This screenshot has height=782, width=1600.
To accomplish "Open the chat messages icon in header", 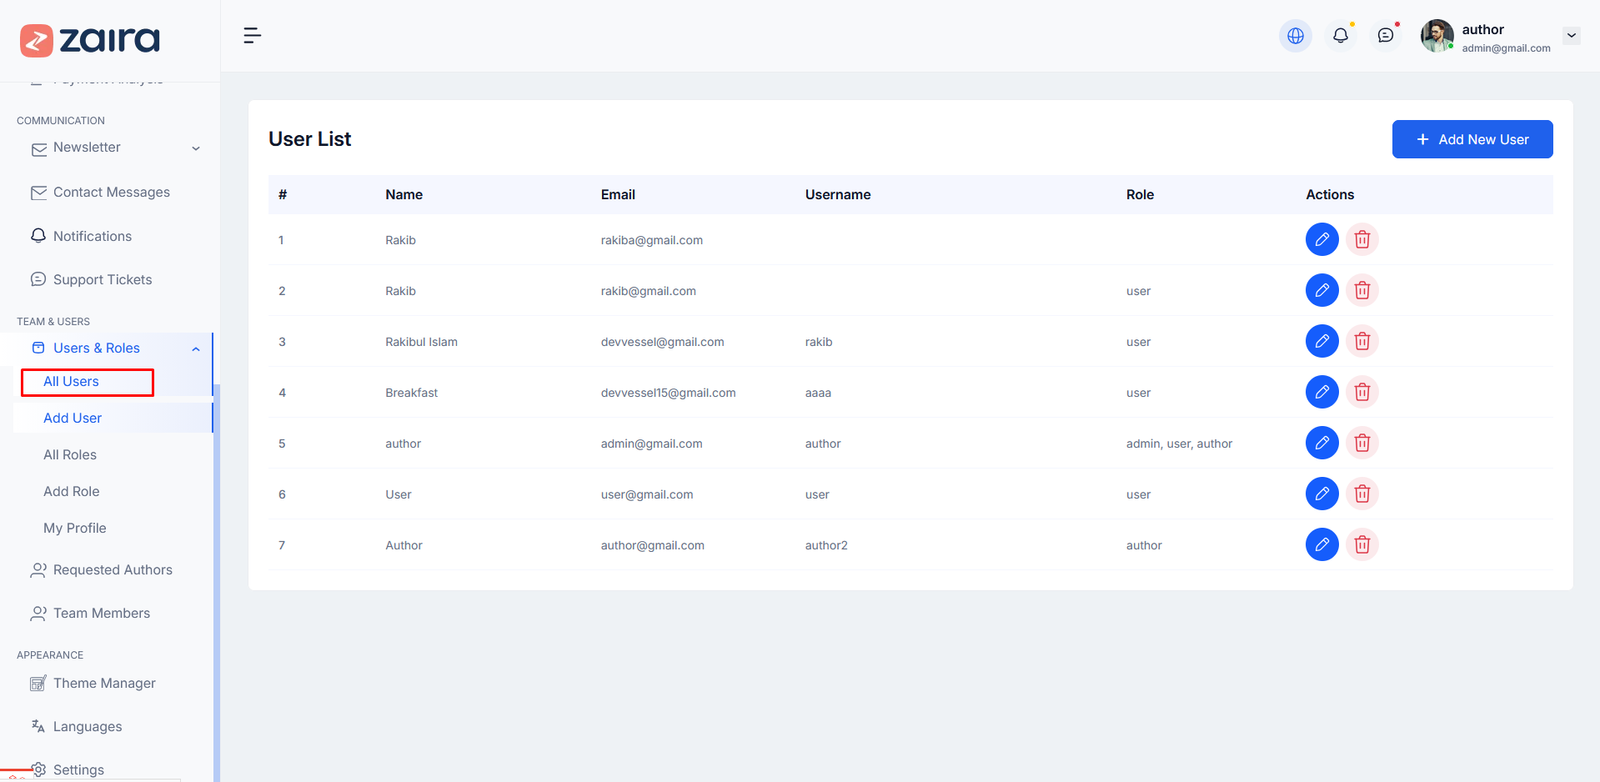I will tap(1385, 36).
